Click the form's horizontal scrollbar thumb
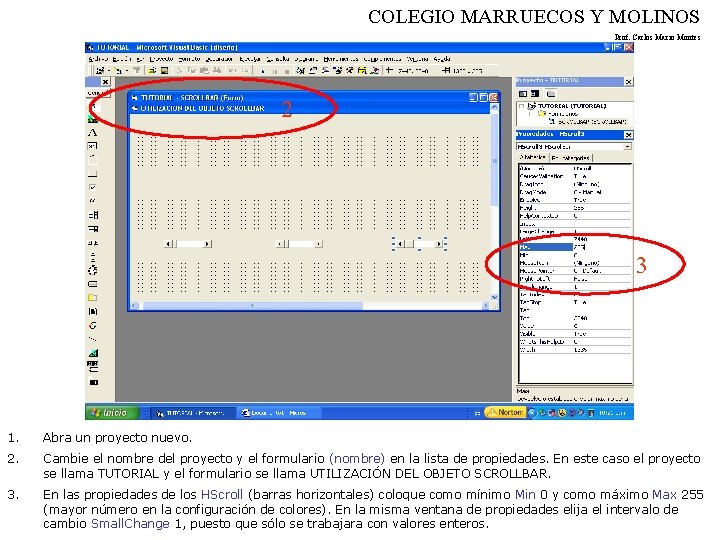 252,305
